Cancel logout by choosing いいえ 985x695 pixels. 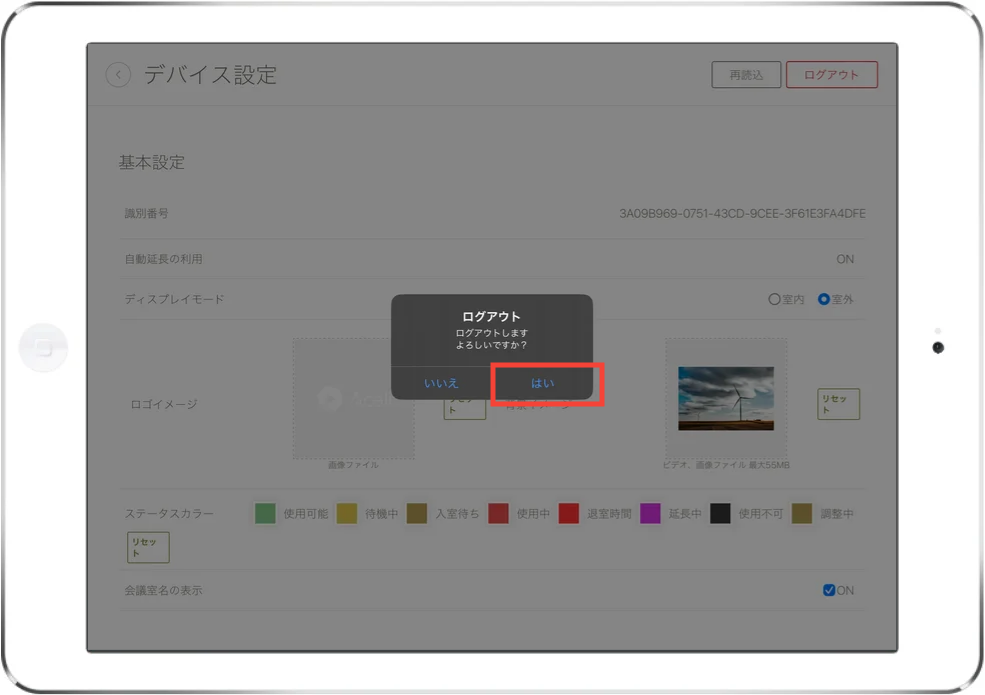[441, 383]
